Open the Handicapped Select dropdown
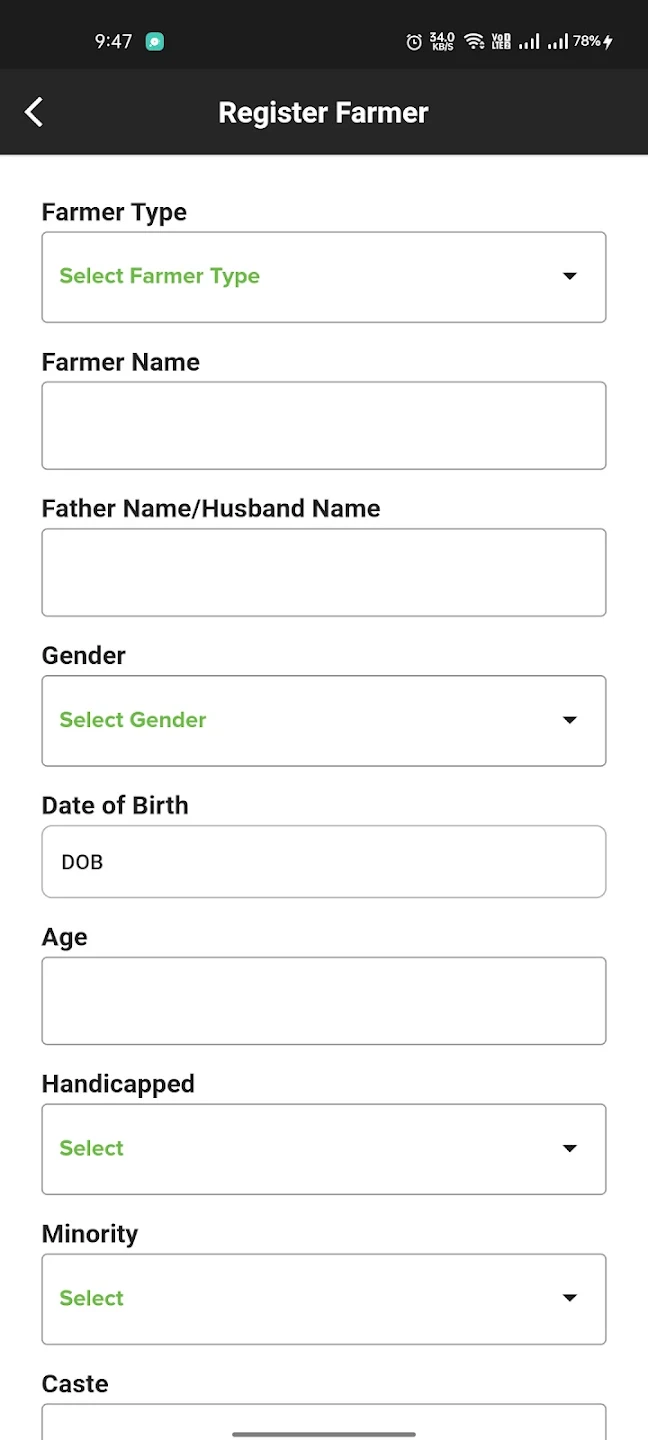Viewport: 648px width, 1440px height. click(323, 1149)
